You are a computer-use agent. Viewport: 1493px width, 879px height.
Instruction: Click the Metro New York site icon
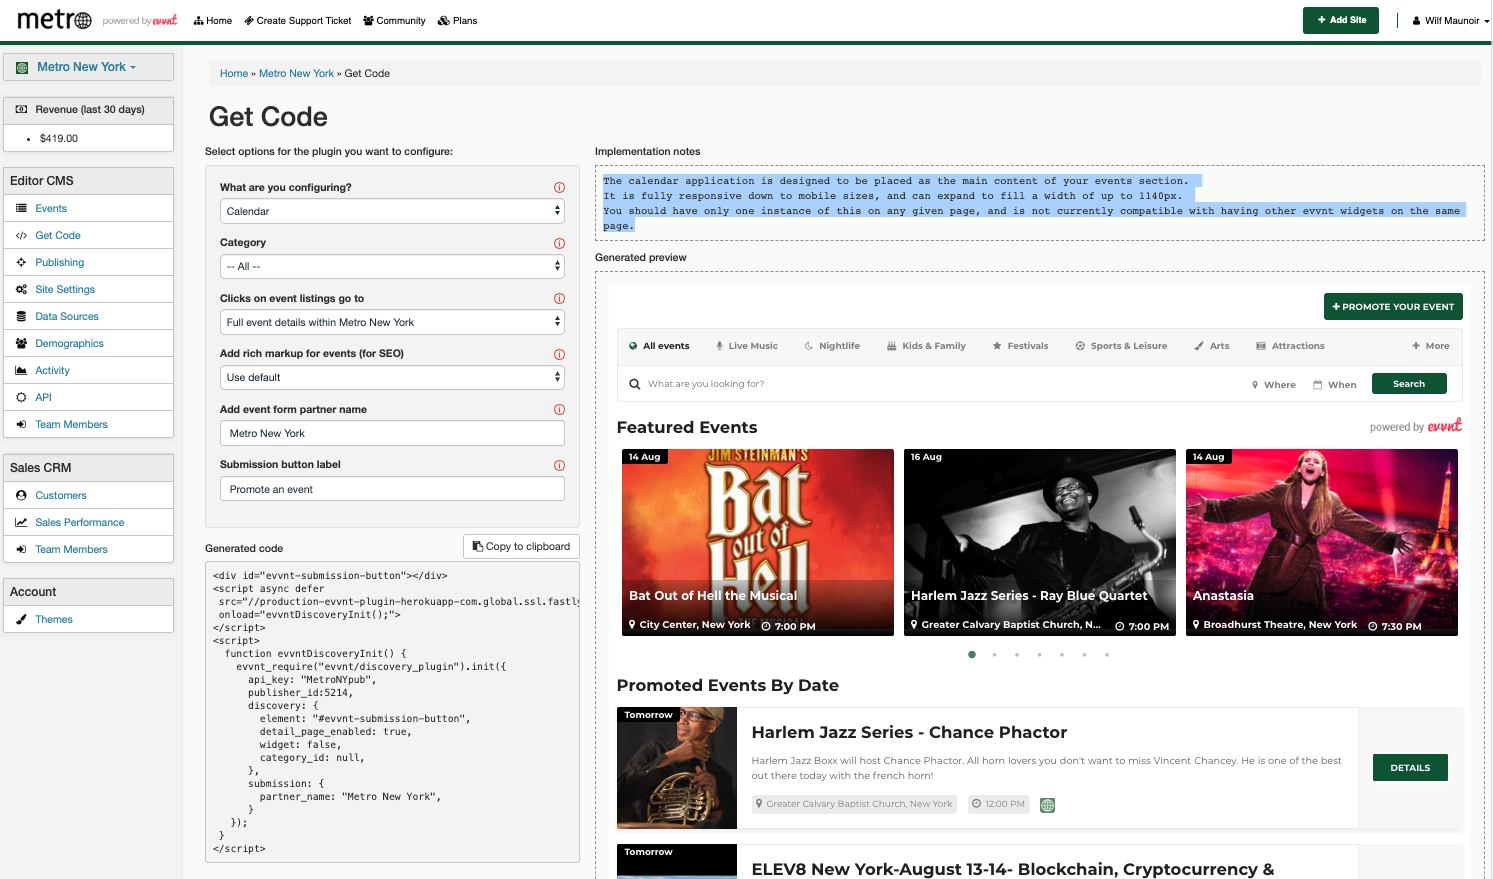pyautogui.click(x=22, y=68)
